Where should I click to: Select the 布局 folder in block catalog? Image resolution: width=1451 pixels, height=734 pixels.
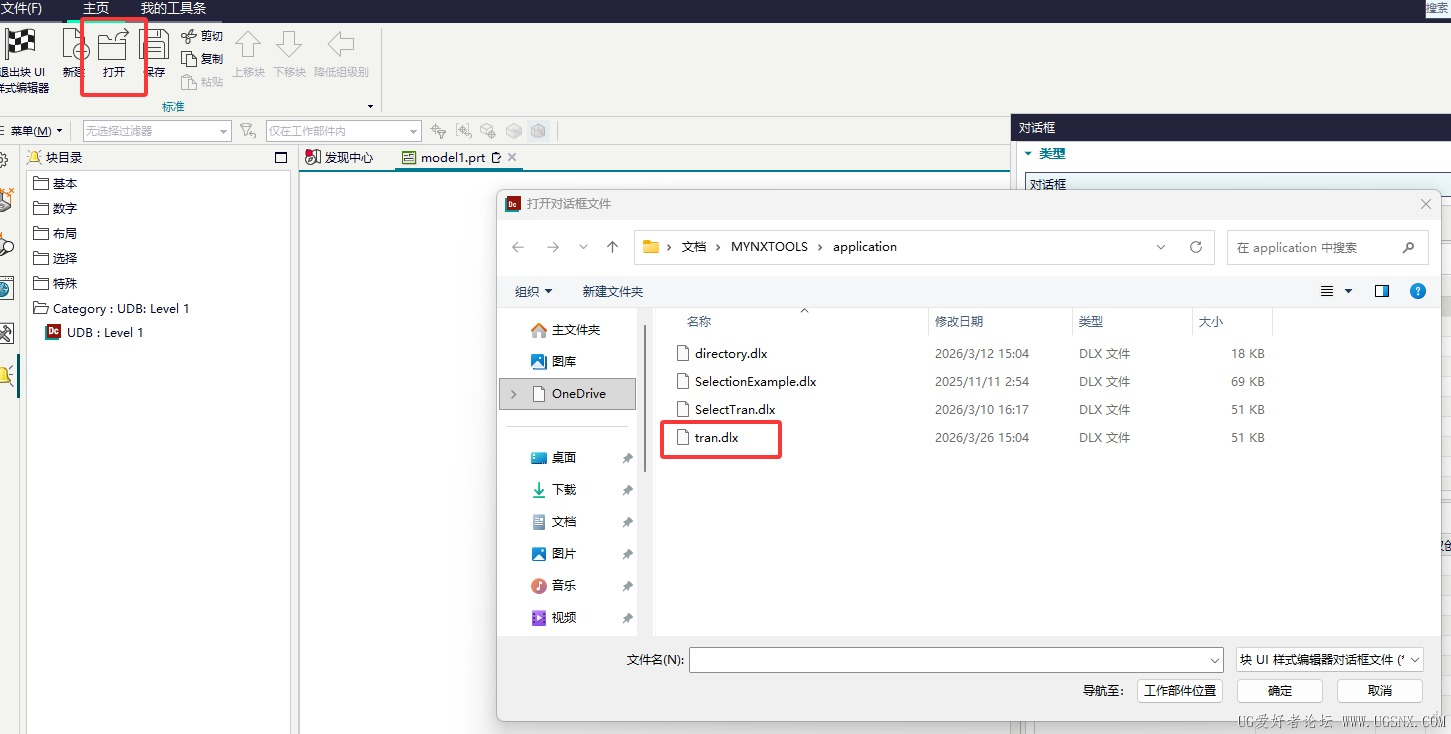(x=64, y=233)
